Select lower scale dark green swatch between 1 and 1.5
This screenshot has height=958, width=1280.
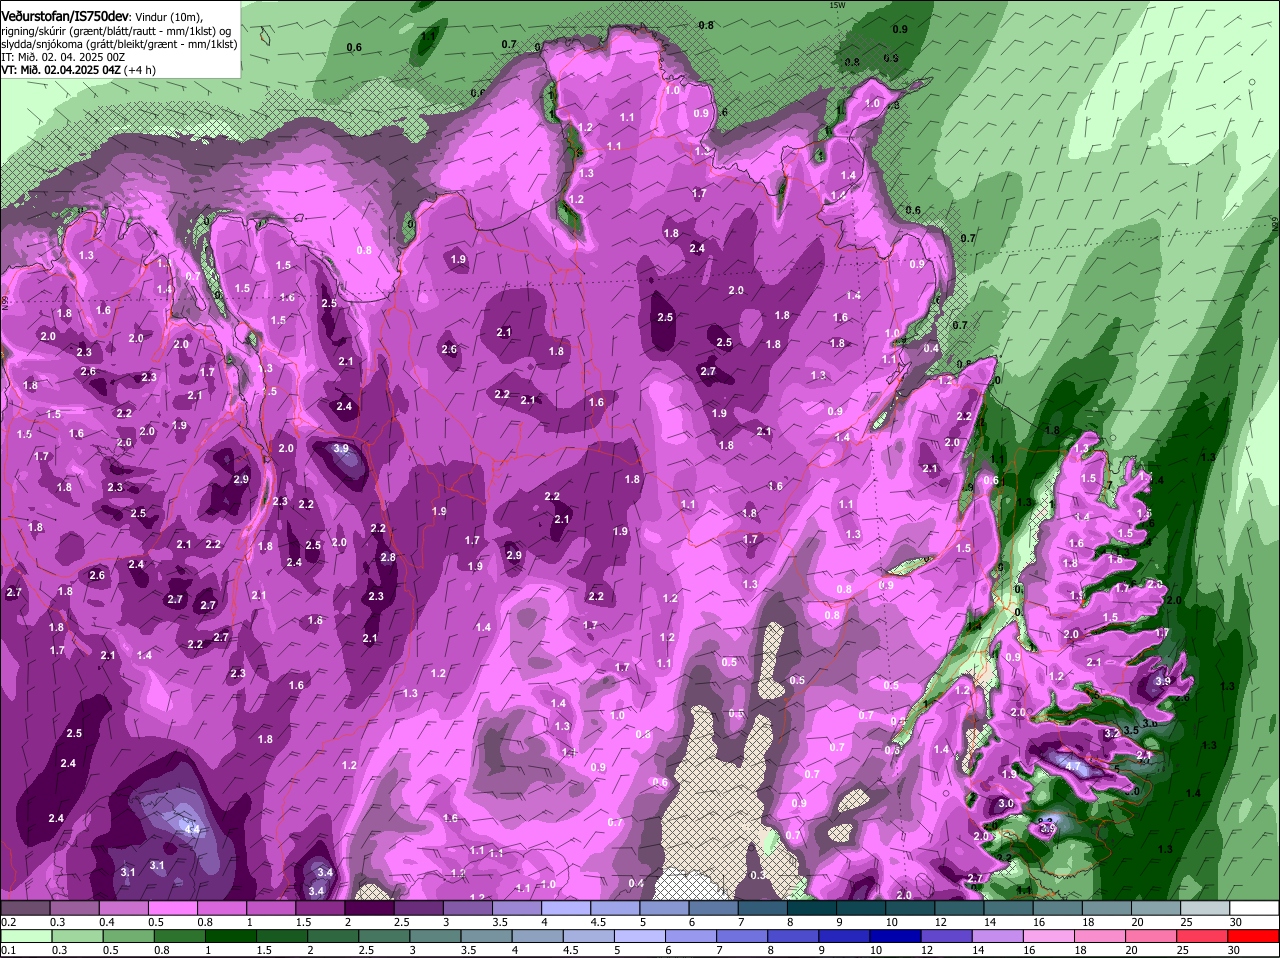230,936
